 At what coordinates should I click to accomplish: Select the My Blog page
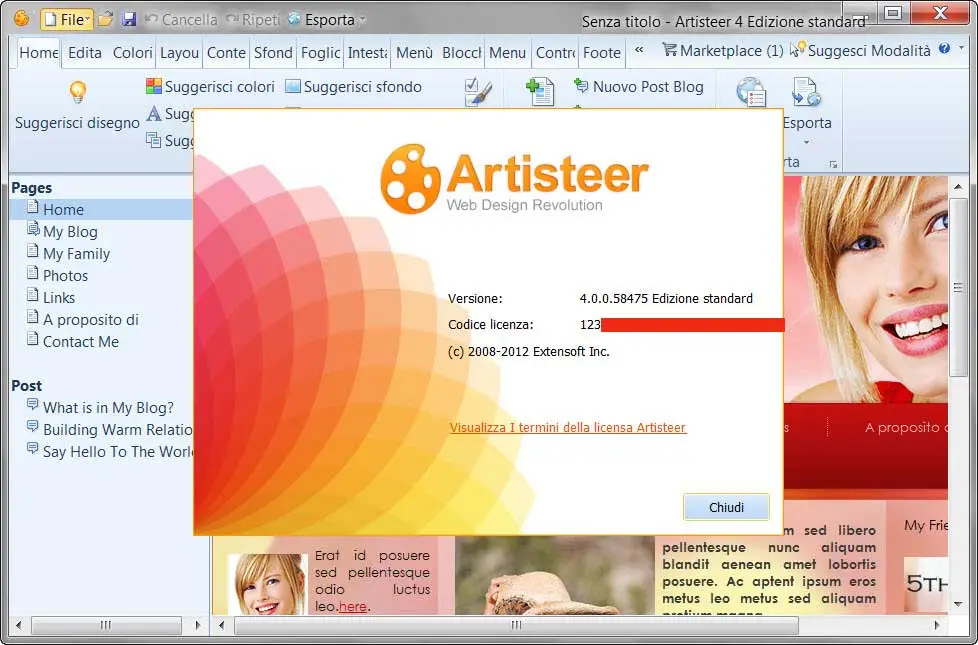(x=62, y=231)
